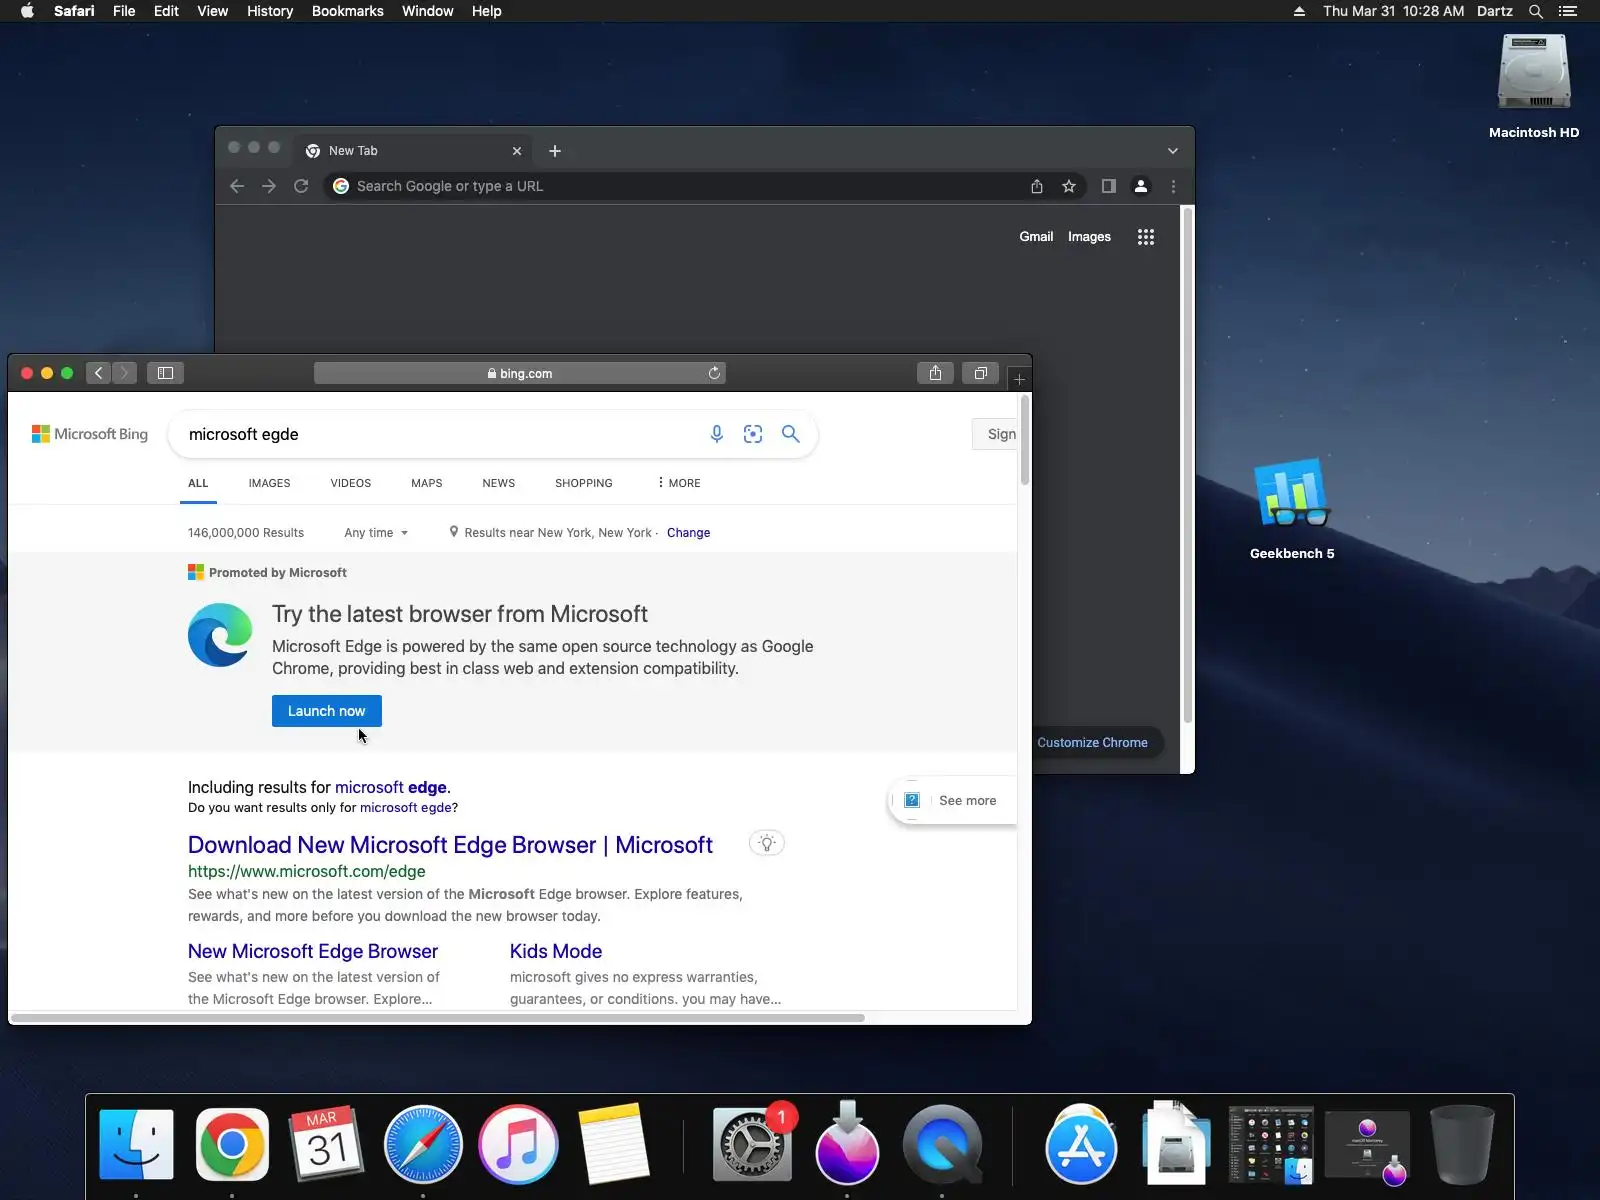Click the Chrome forward arrow
Screen dimensions: 1600x1200
point(269,186)
